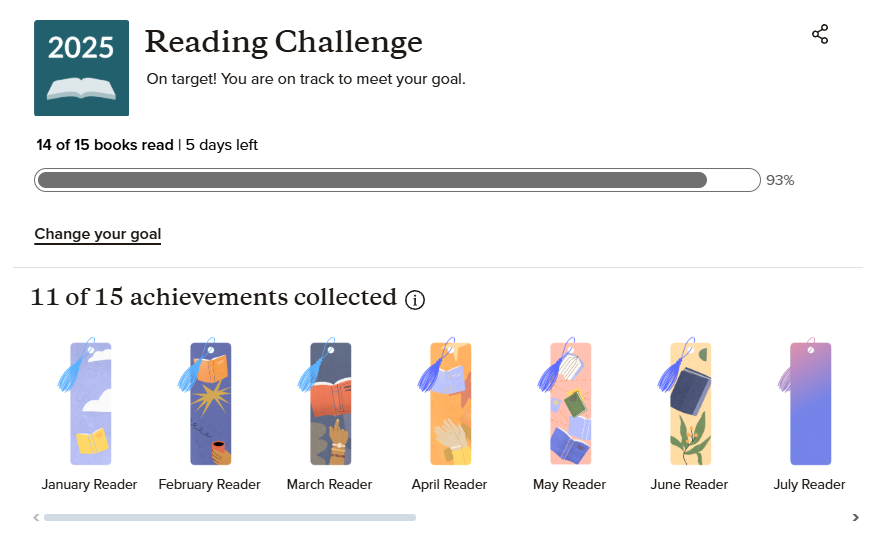Click the share icon
This screenshot has width=893, height=548.
tap(820, 35)
